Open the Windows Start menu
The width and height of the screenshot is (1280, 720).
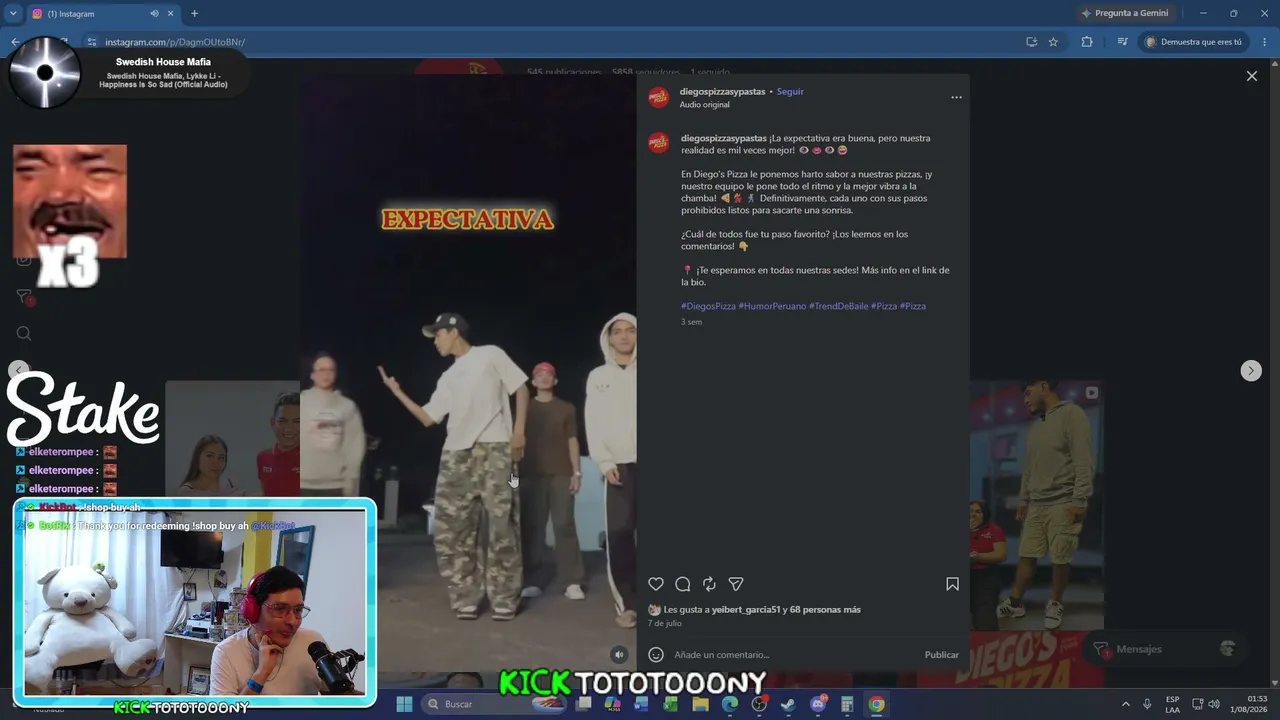(404, 704)
